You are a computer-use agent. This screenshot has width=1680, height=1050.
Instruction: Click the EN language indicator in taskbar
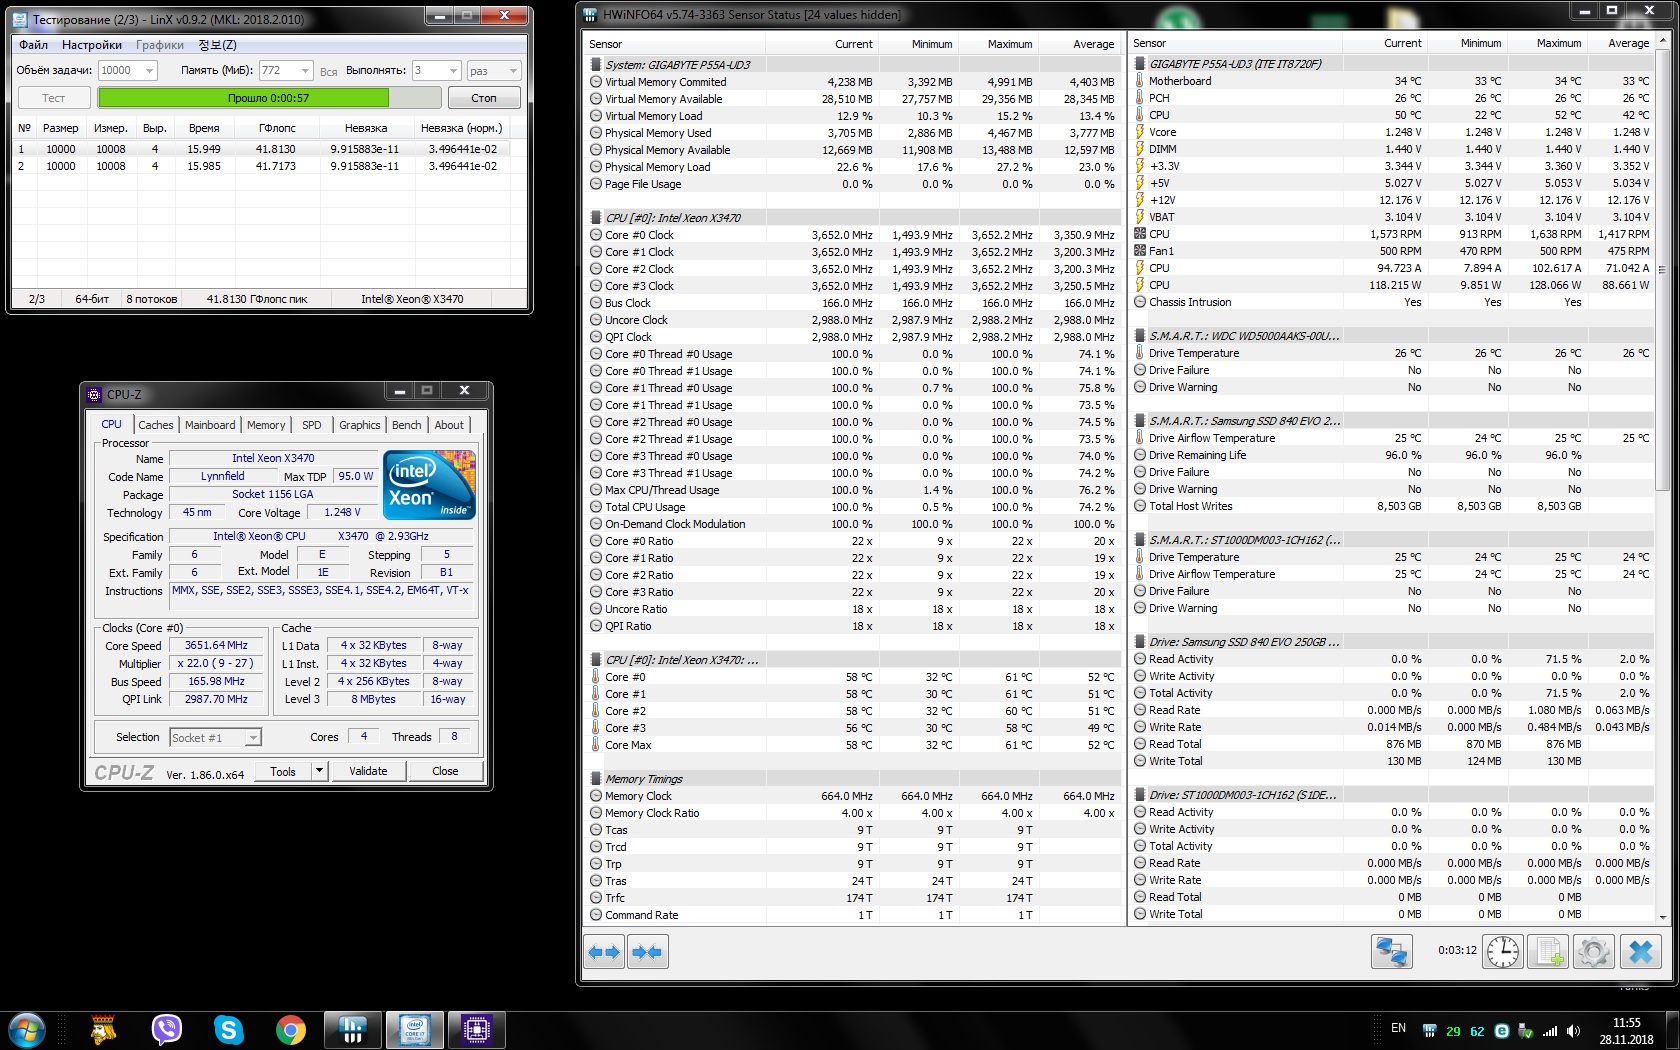pyautogui.click(x=1398, y=1028)
